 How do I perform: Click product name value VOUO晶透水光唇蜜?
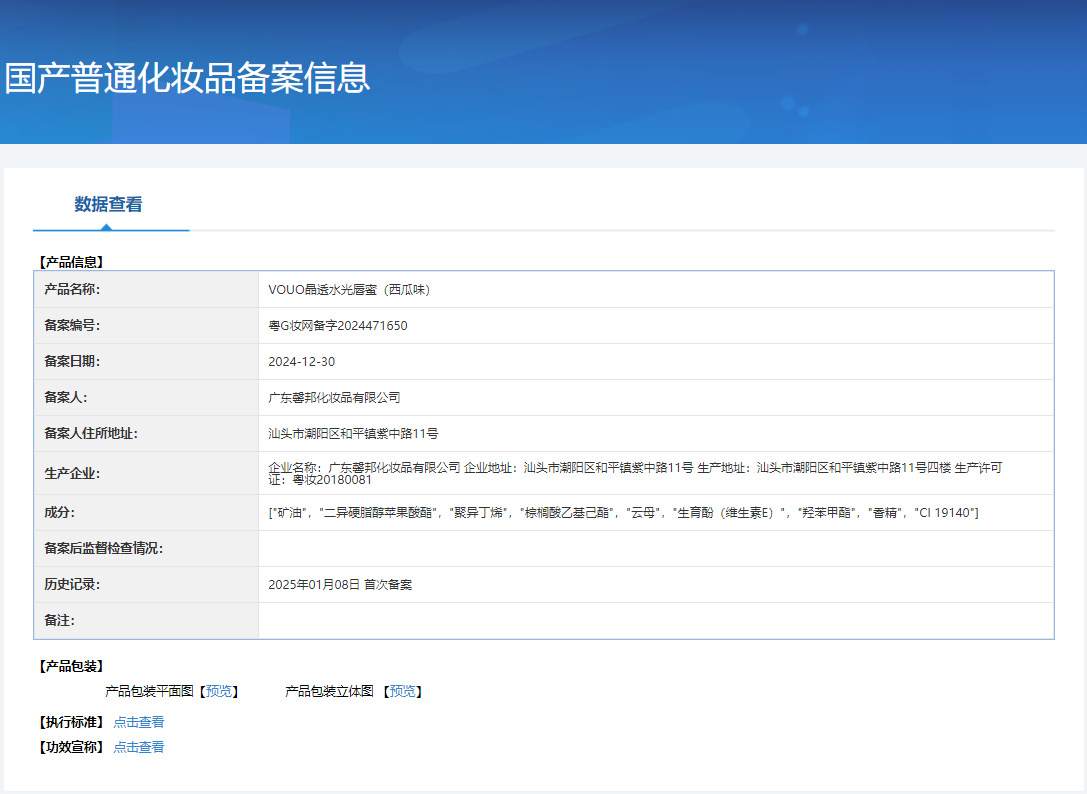(349, 290)
